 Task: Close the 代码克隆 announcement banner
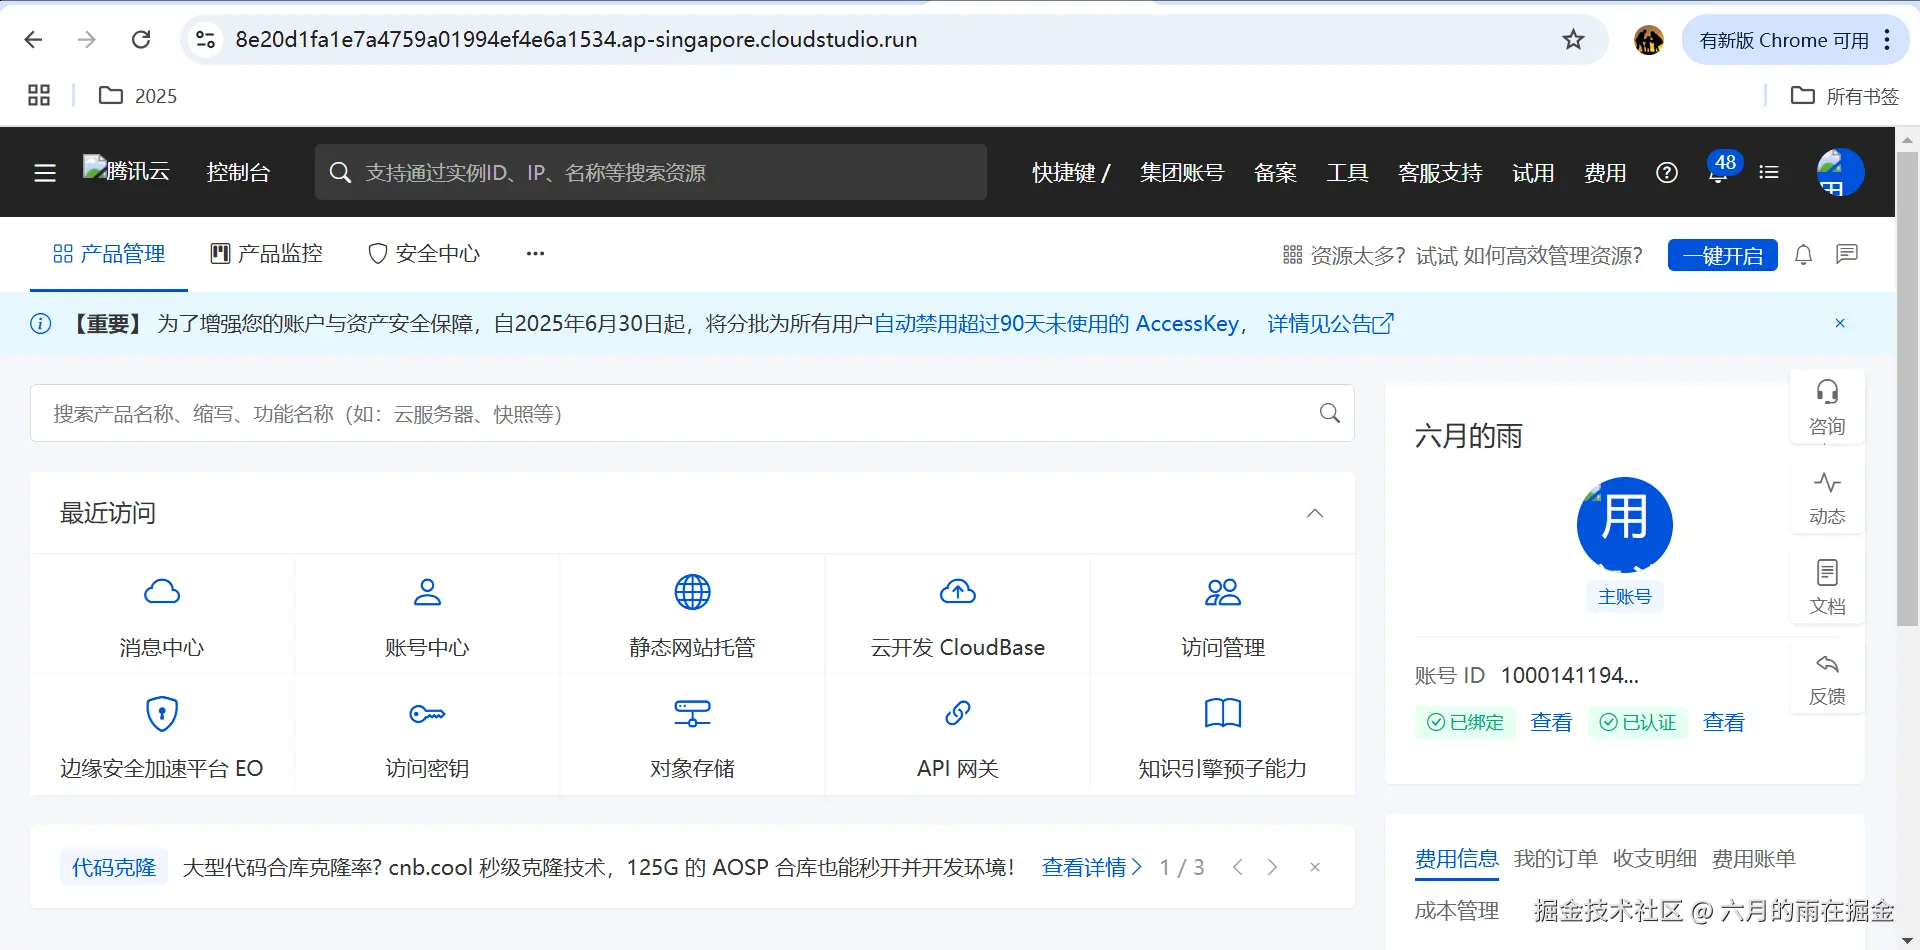pyautogui.click(x=1315, y=867)
